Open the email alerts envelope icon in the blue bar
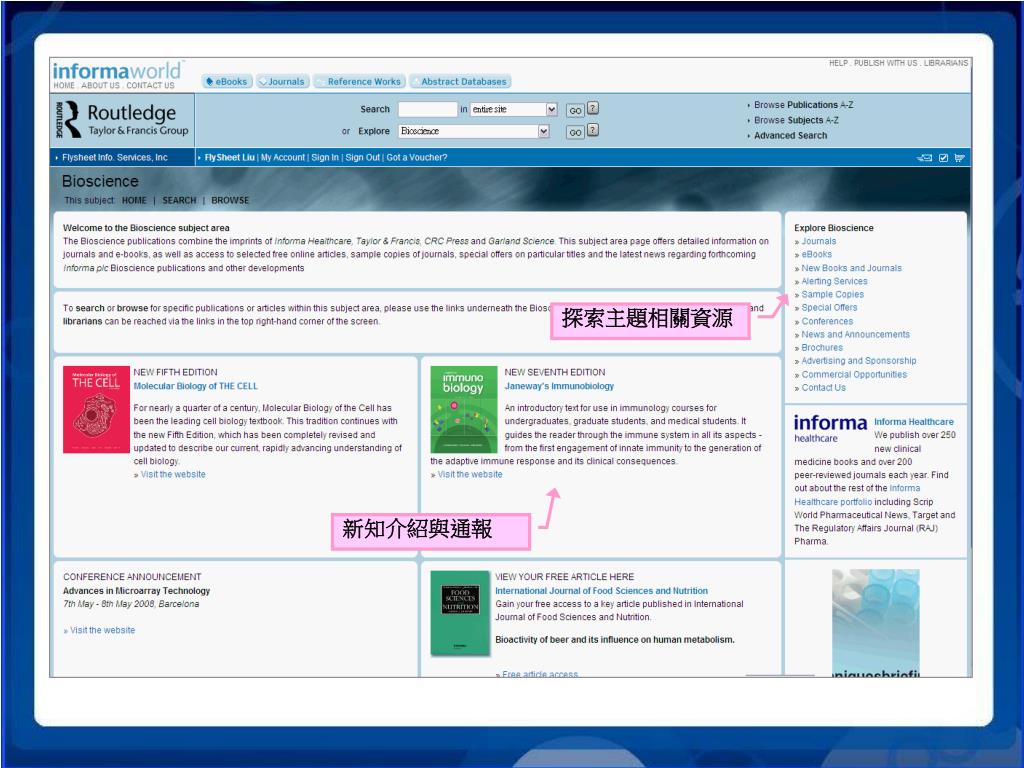This screenshot has height=768, width=1024. click(924, 157)
